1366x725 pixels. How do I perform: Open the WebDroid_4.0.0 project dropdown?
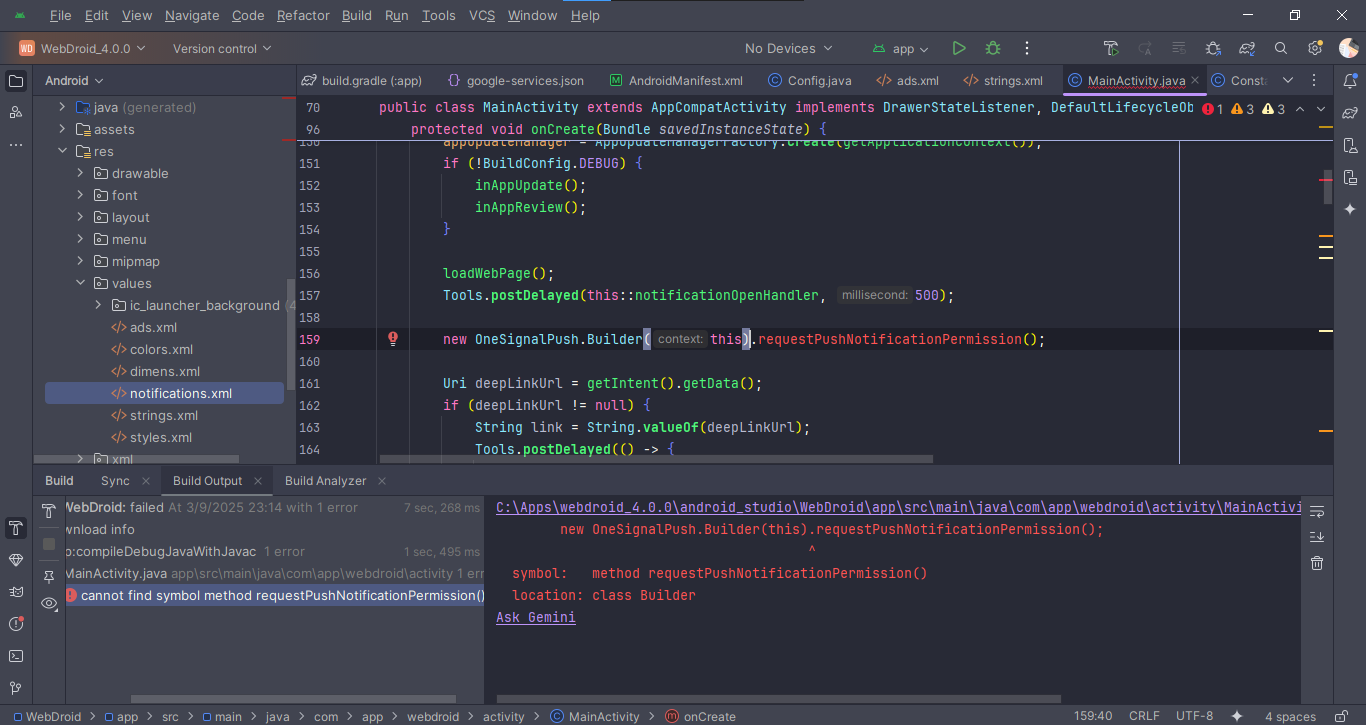(x=82, y=48)
